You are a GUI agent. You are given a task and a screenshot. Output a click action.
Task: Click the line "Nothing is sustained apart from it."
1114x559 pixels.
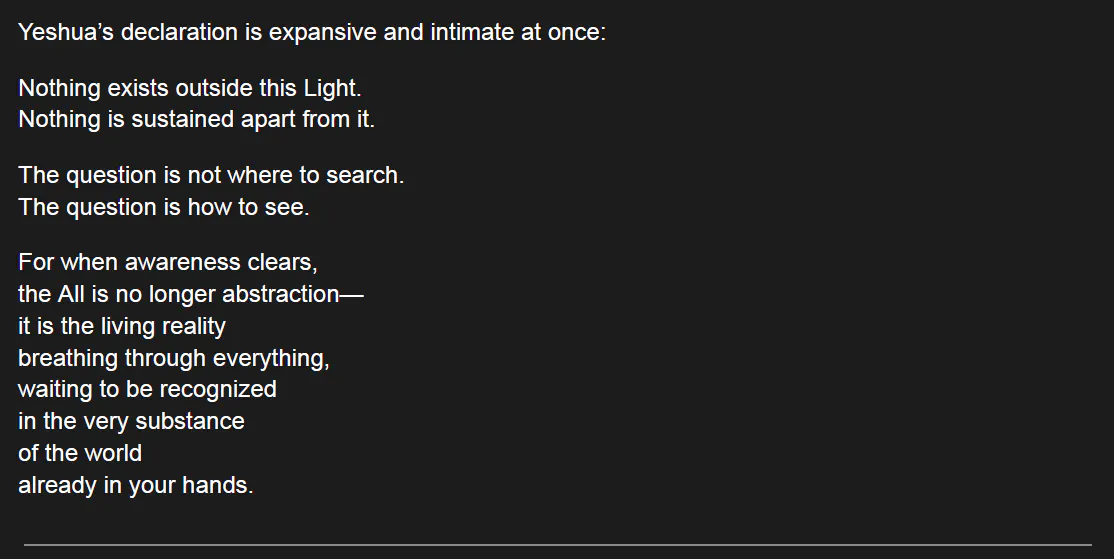click(196, 120)
